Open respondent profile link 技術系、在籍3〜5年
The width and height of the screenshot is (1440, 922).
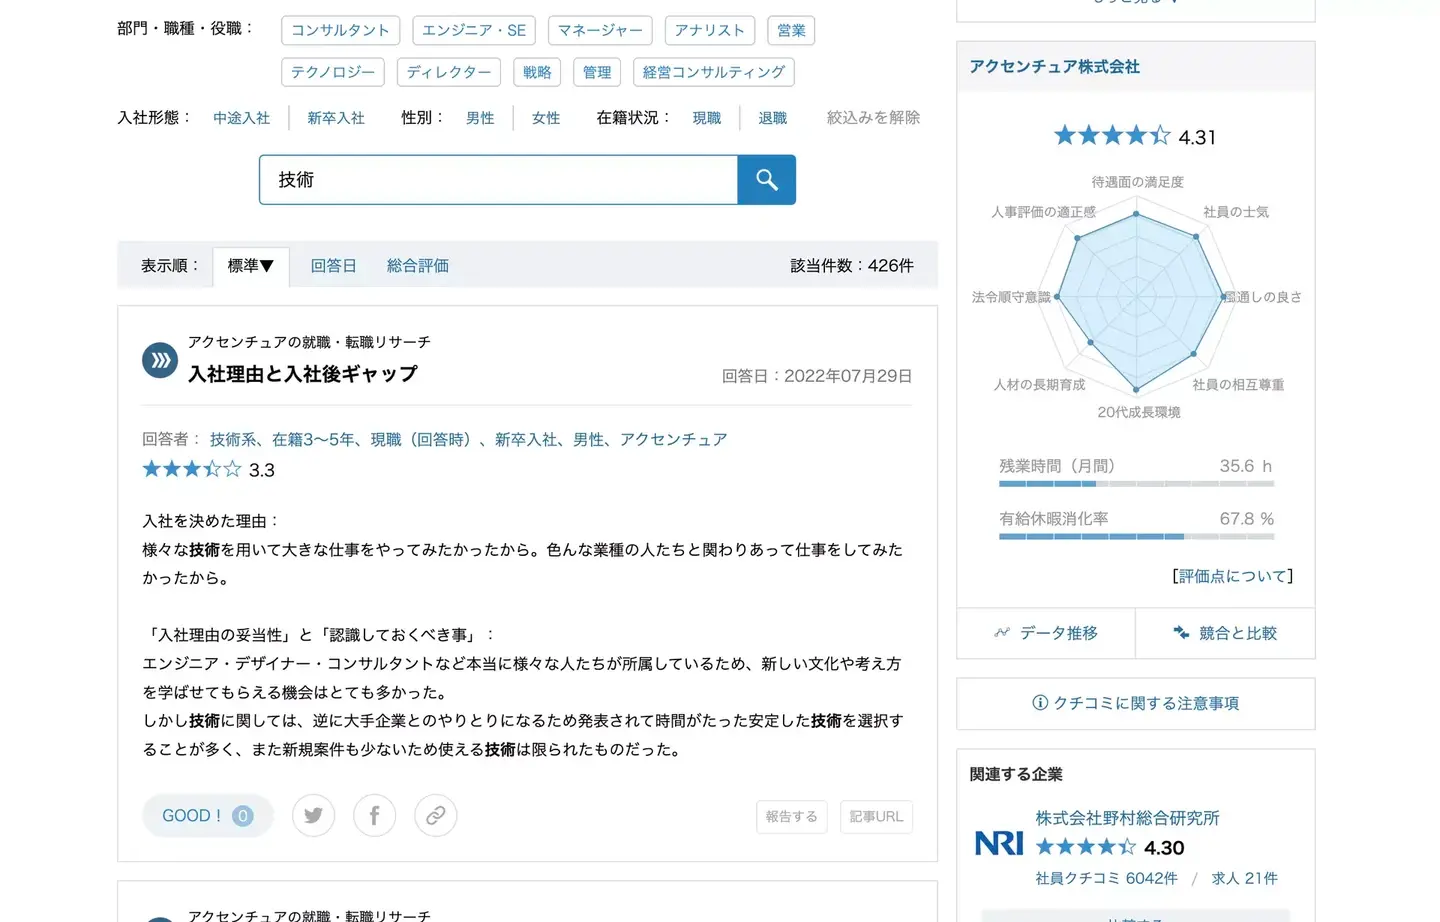tap(468, 439)
